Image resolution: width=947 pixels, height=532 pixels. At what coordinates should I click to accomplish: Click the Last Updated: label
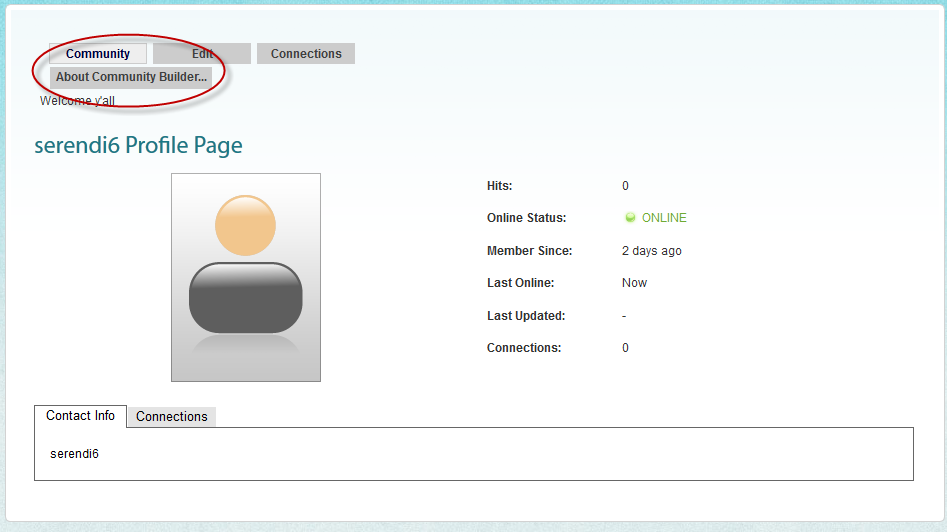click(526, 316)
